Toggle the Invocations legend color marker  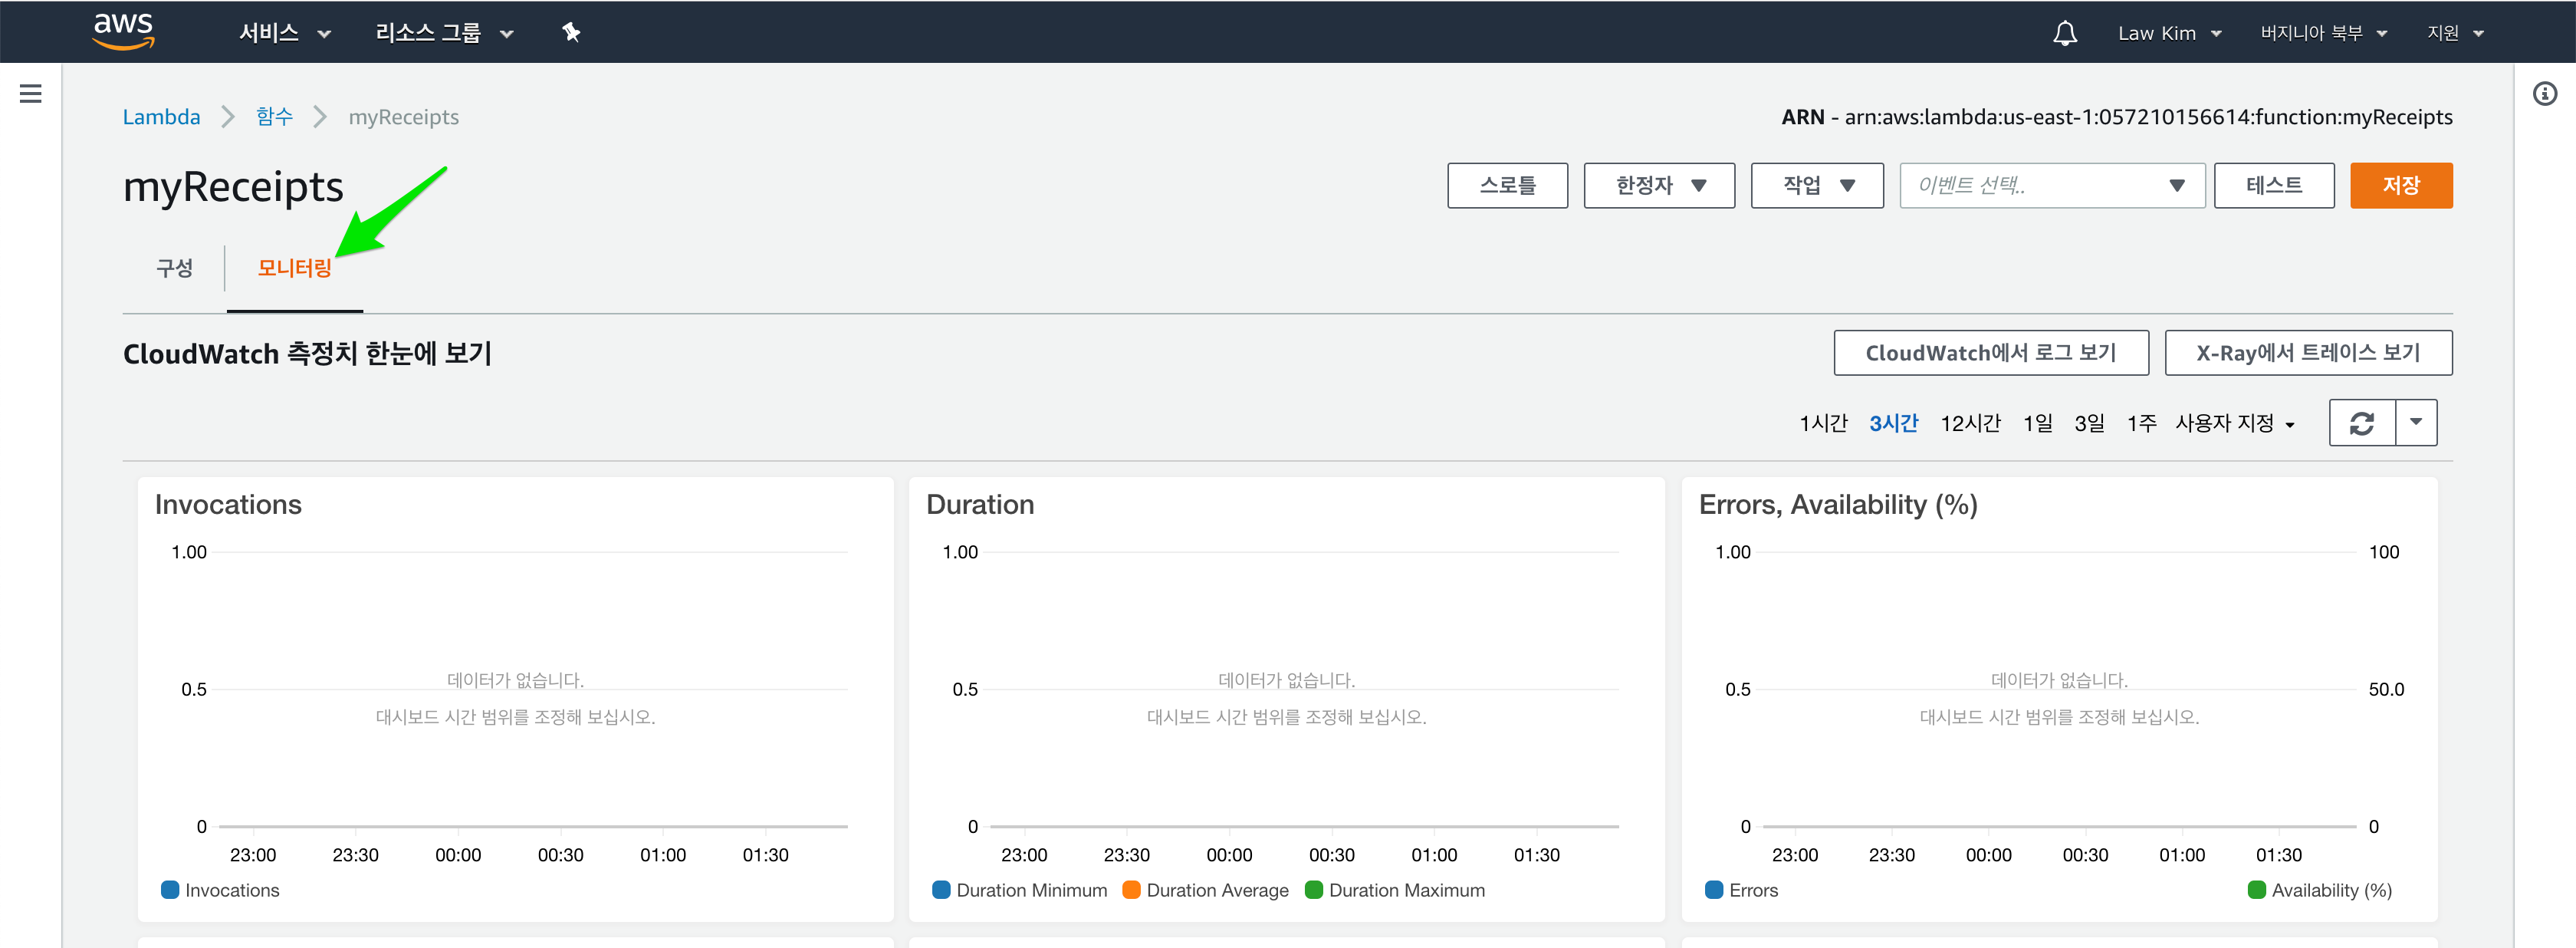point(170,889)
